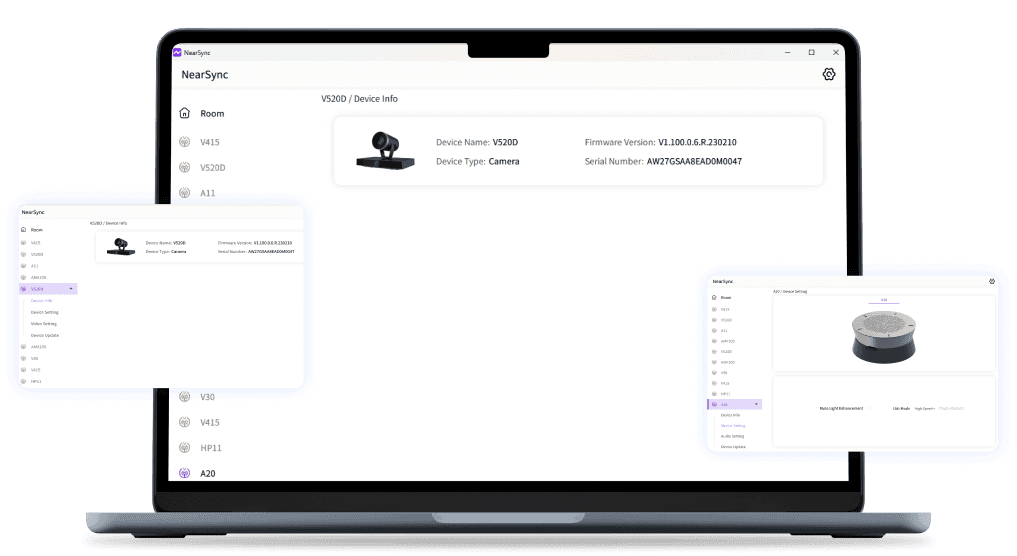This screenshot has height=556, width=1017.
Task: Select the A11 device icon in main sidebar
Action: [x=185, y=193]
